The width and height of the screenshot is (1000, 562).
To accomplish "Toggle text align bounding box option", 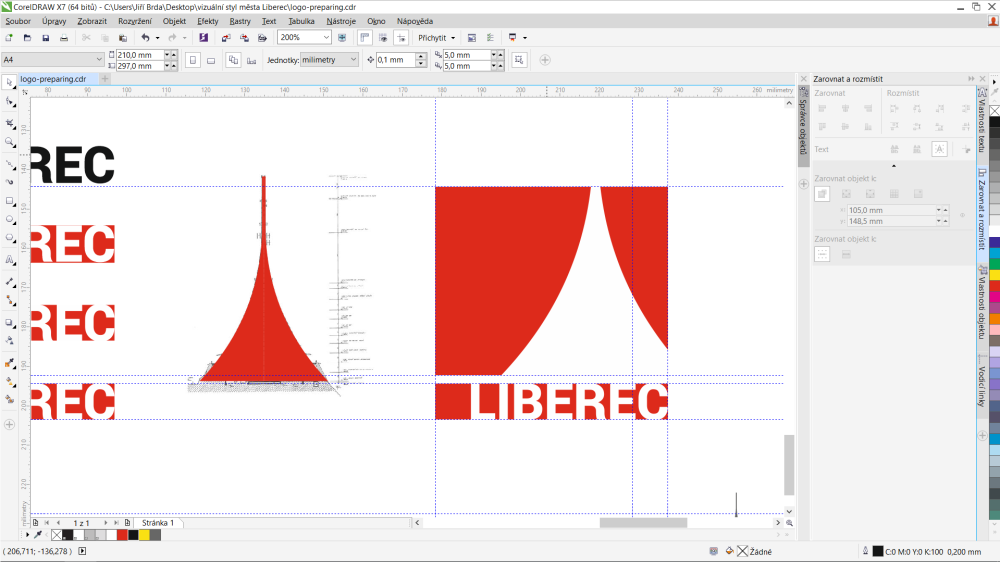I will tap(939, 149).
